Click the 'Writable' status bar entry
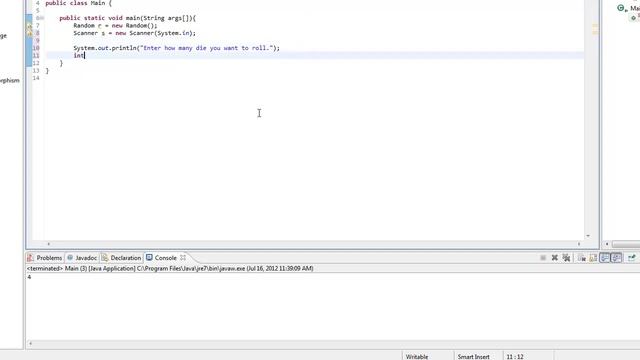This screenshot has width=640, height=360. point(417,357)
